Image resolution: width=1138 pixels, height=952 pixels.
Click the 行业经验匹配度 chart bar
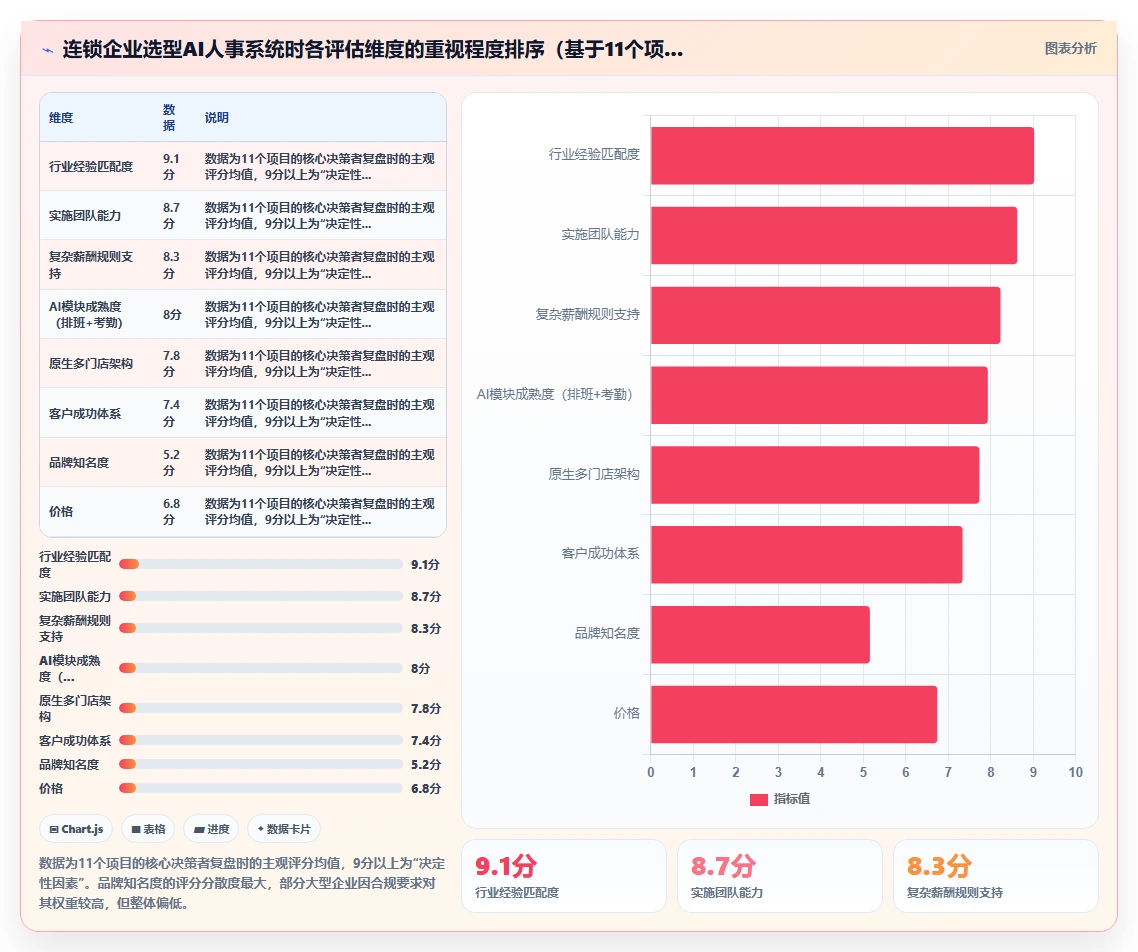pos(842,155)
